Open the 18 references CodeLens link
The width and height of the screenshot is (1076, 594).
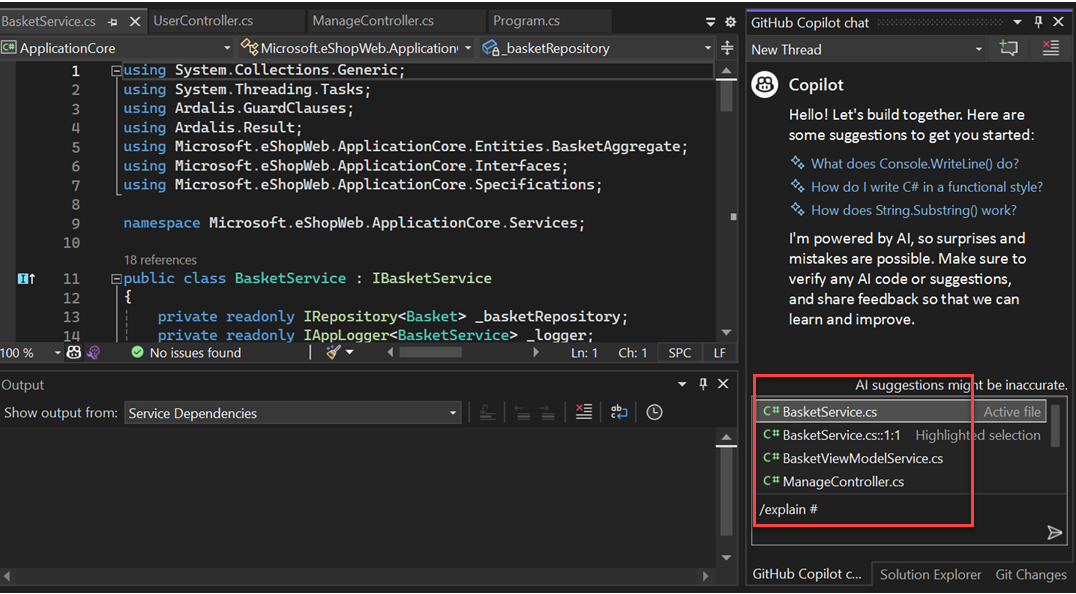click(160, 260)
